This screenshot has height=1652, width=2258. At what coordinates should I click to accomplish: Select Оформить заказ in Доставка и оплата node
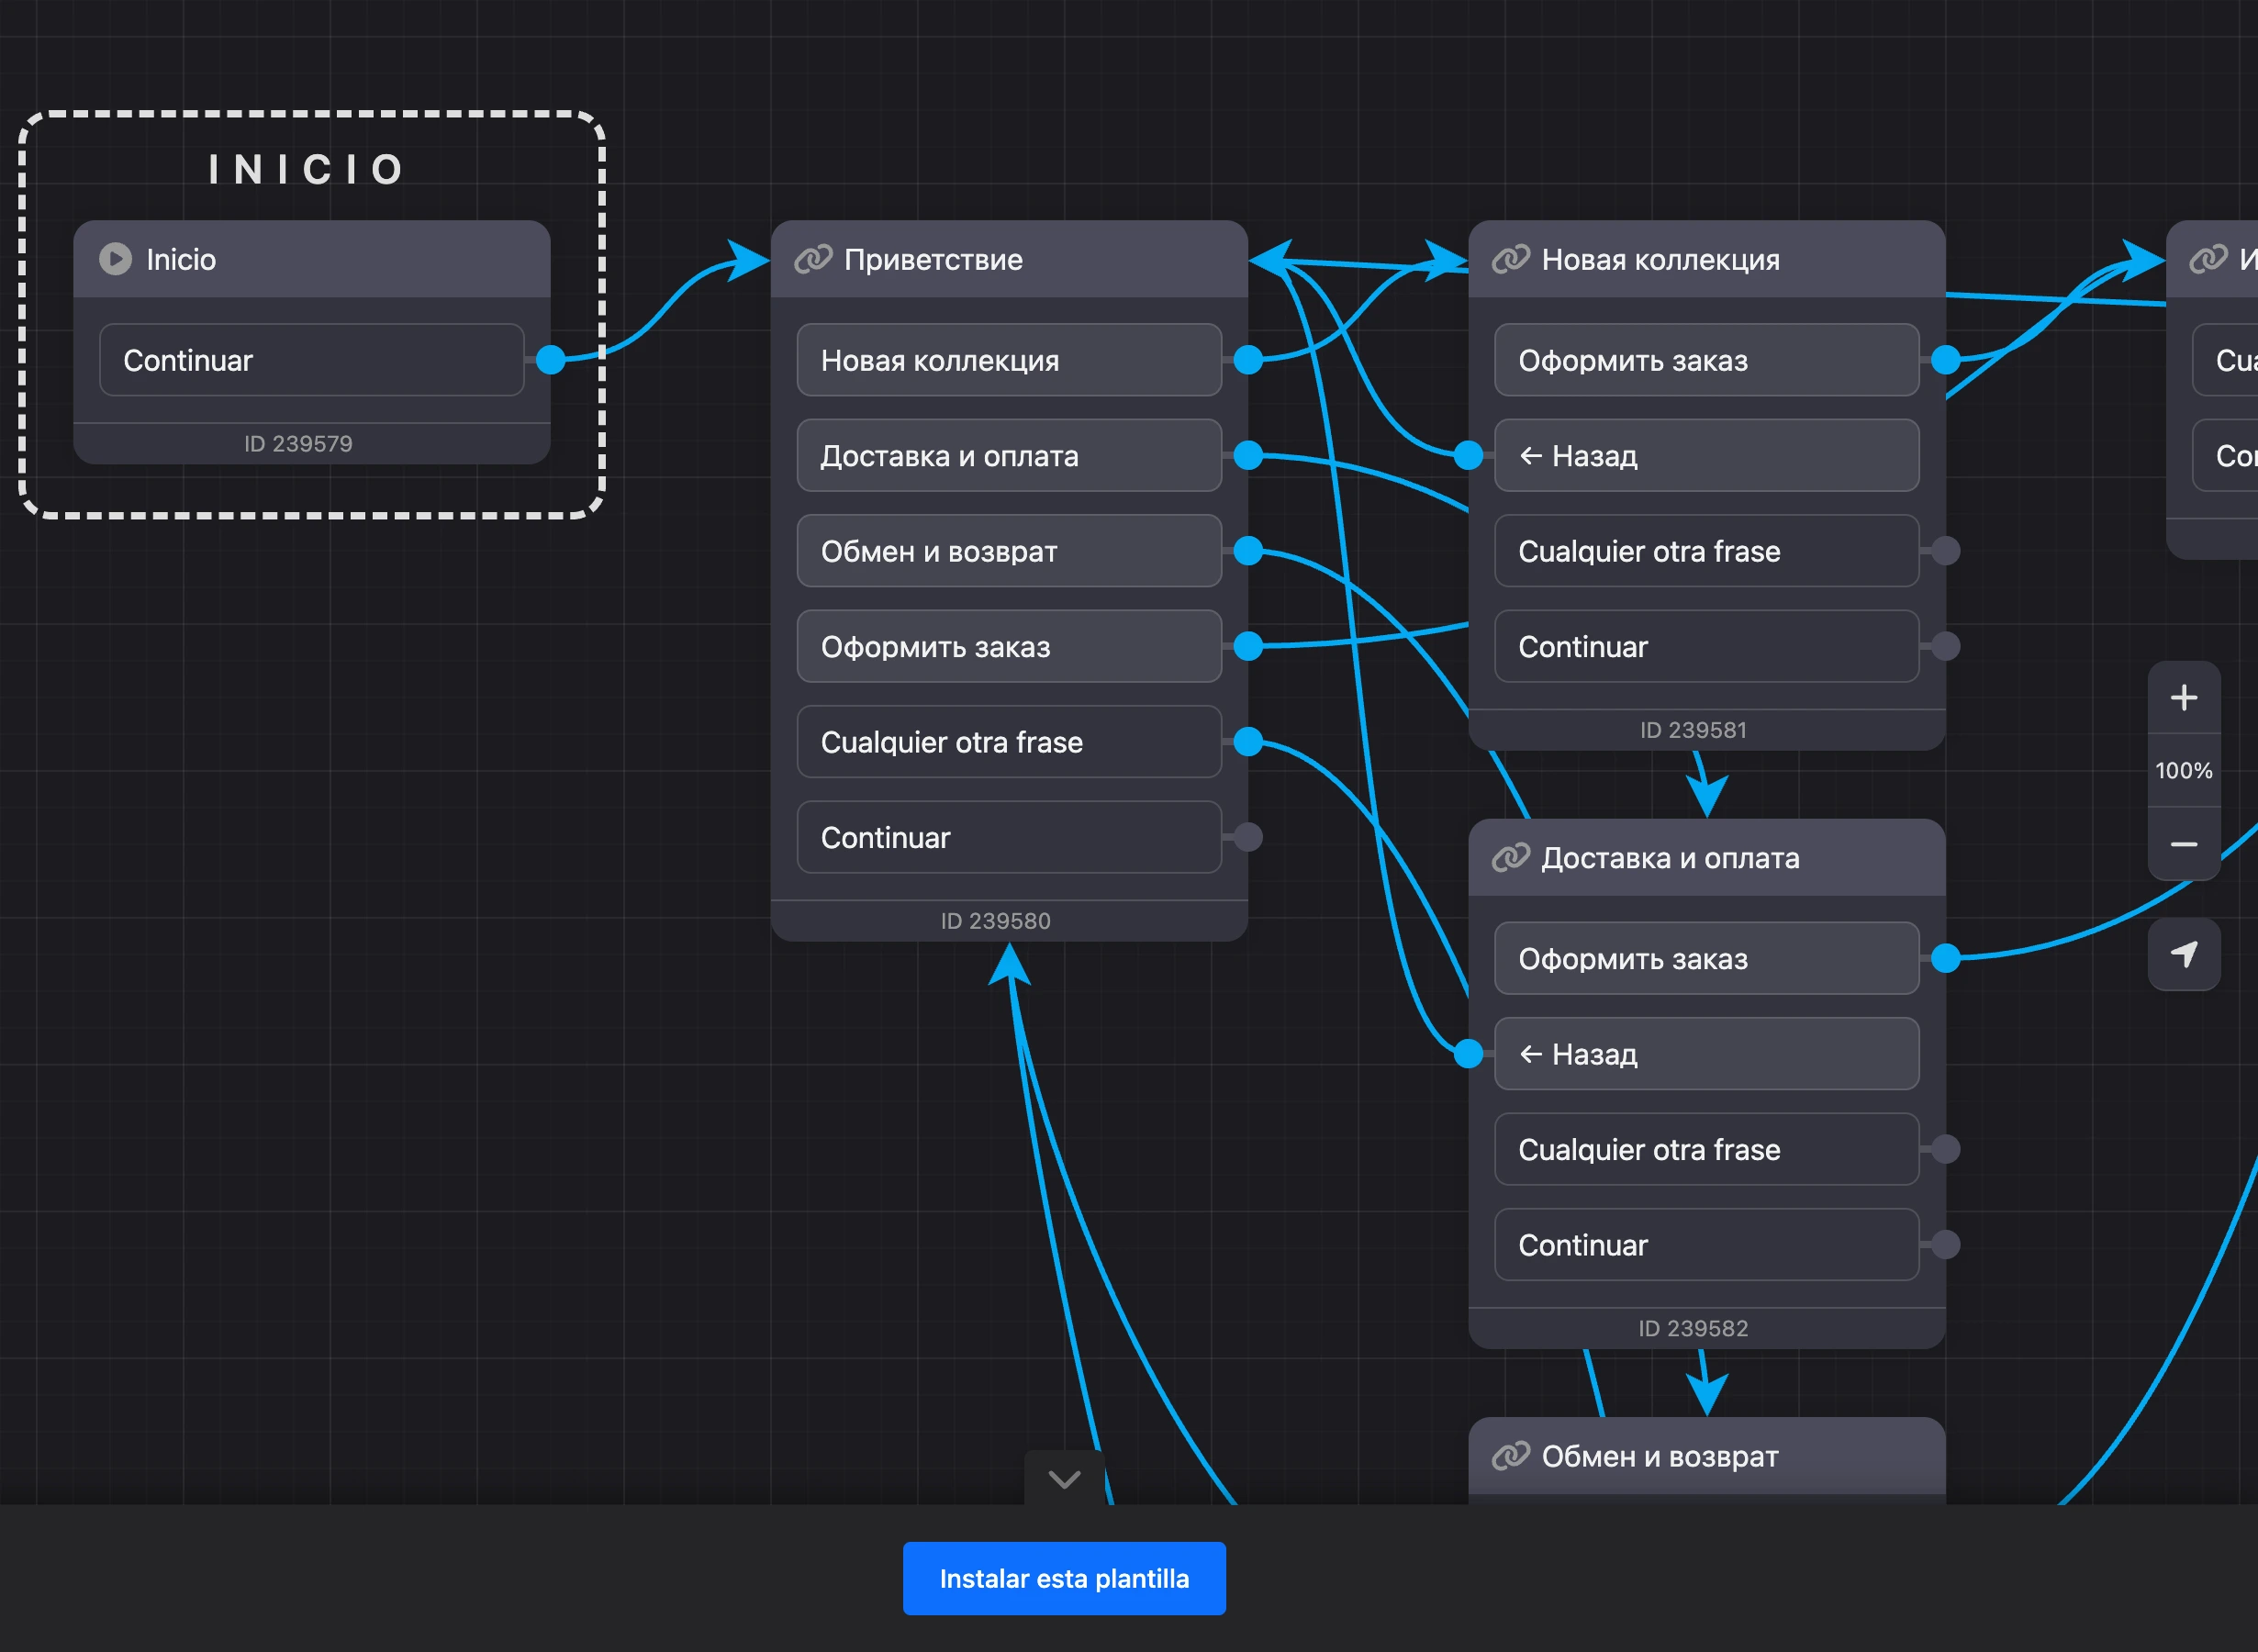[x=1706, y=958]
